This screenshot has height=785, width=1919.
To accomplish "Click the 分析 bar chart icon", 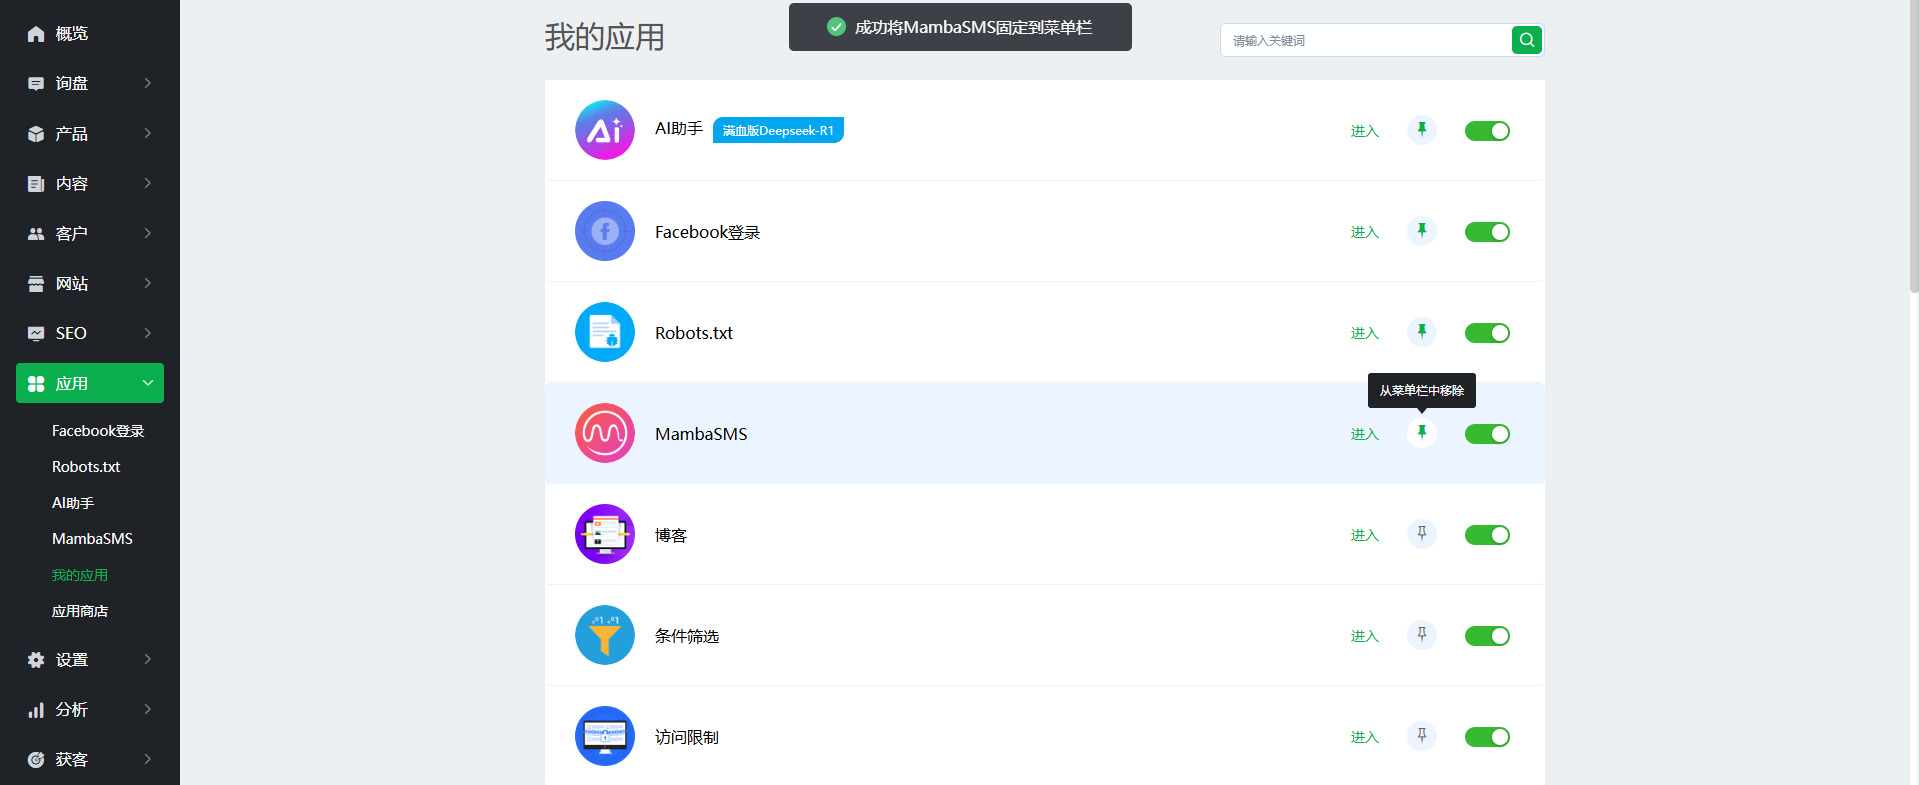I will [36, 710].
